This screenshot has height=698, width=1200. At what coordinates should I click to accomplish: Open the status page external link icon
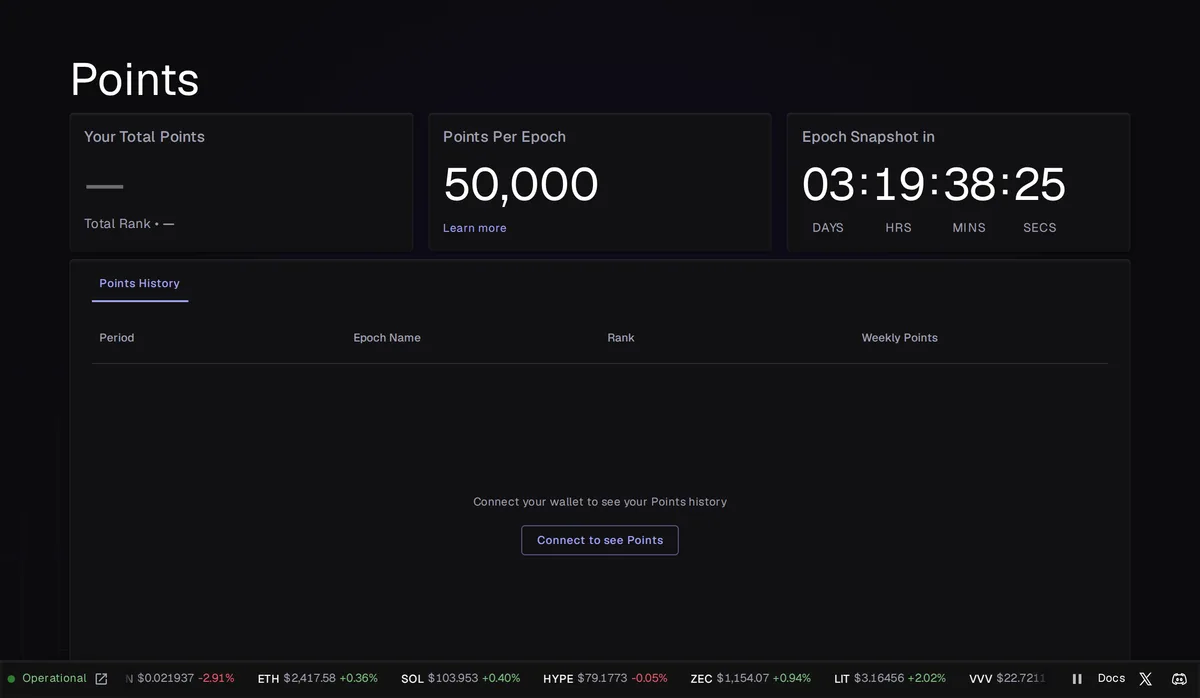101,679
